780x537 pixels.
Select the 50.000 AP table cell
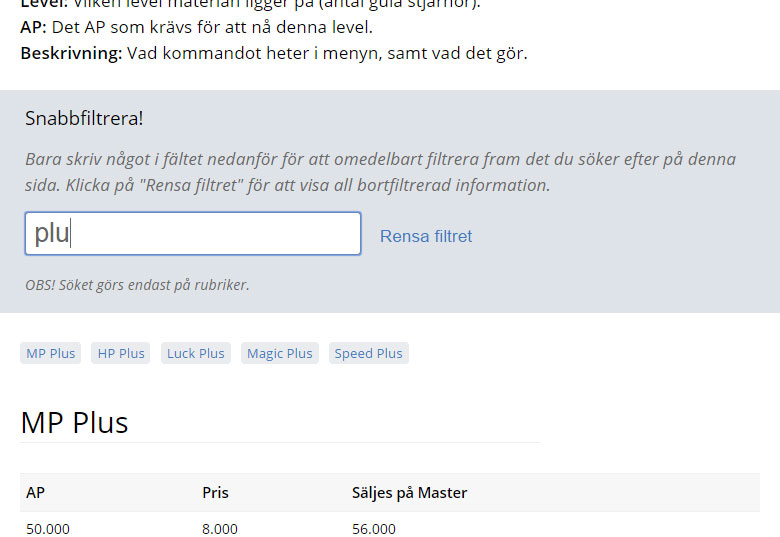click(48, 528)
